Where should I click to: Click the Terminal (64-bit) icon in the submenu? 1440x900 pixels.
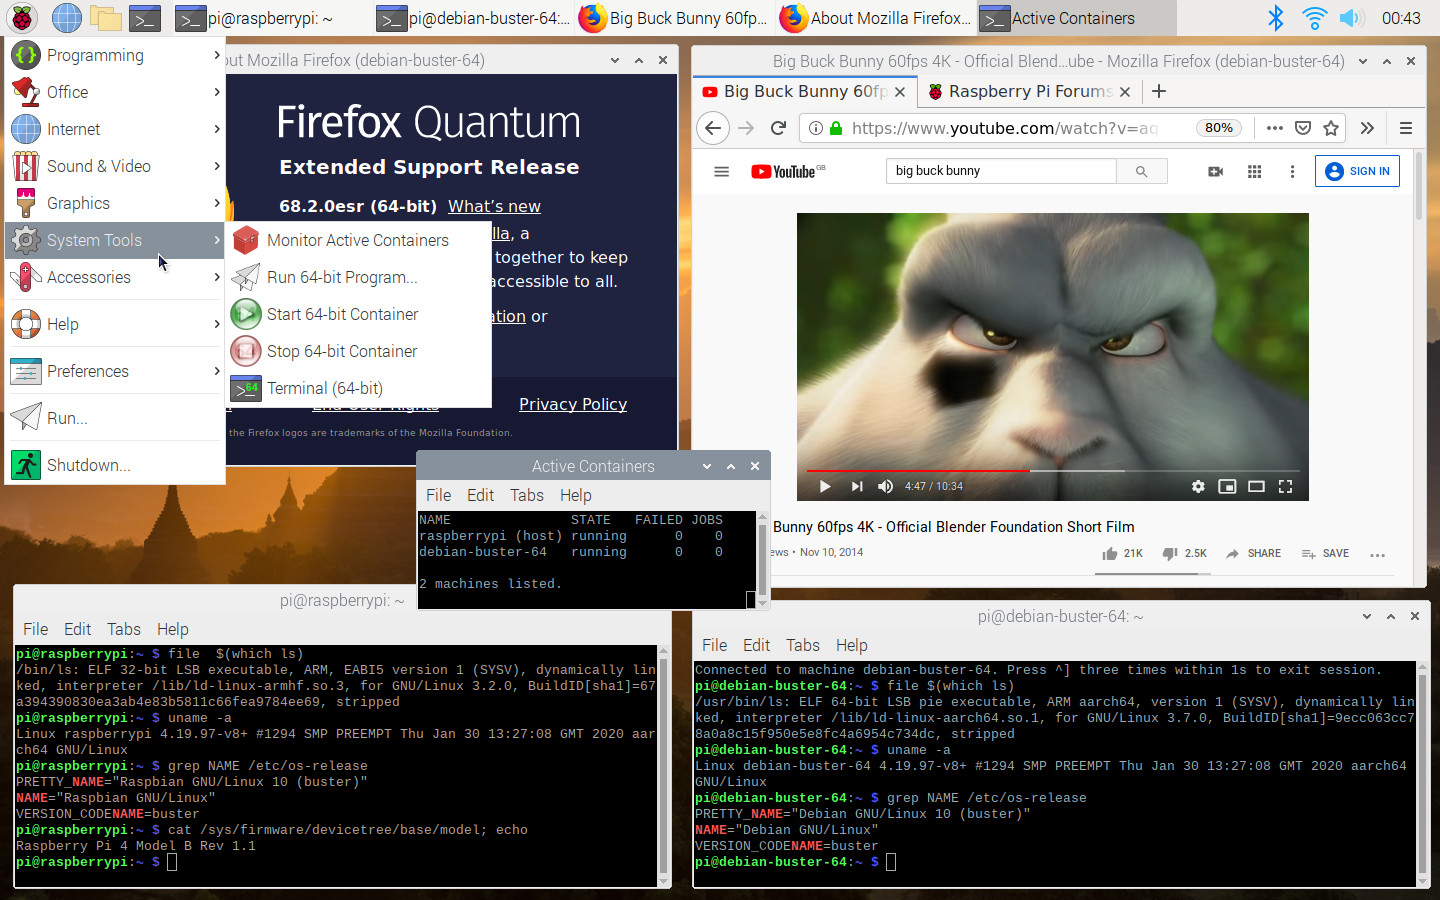(246, 388)
